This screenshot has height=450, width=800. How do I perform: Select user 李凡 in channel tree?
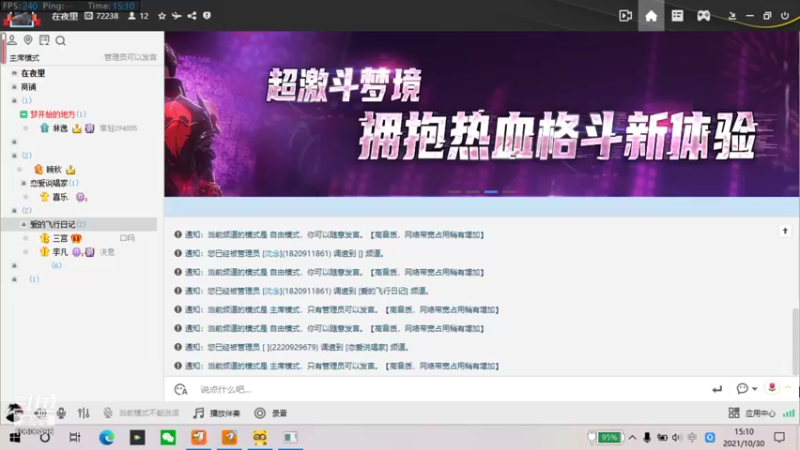(60, 252)
